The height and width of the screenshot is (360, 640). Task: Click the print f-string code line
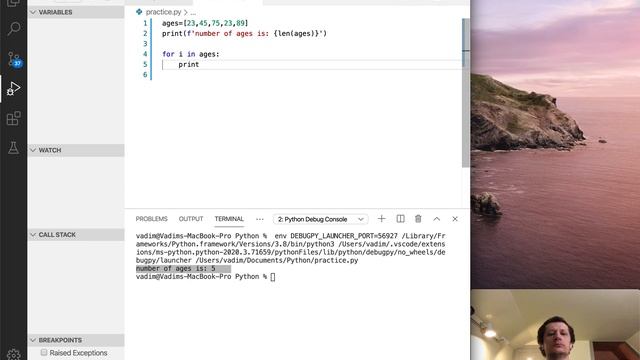coord(244,33)
